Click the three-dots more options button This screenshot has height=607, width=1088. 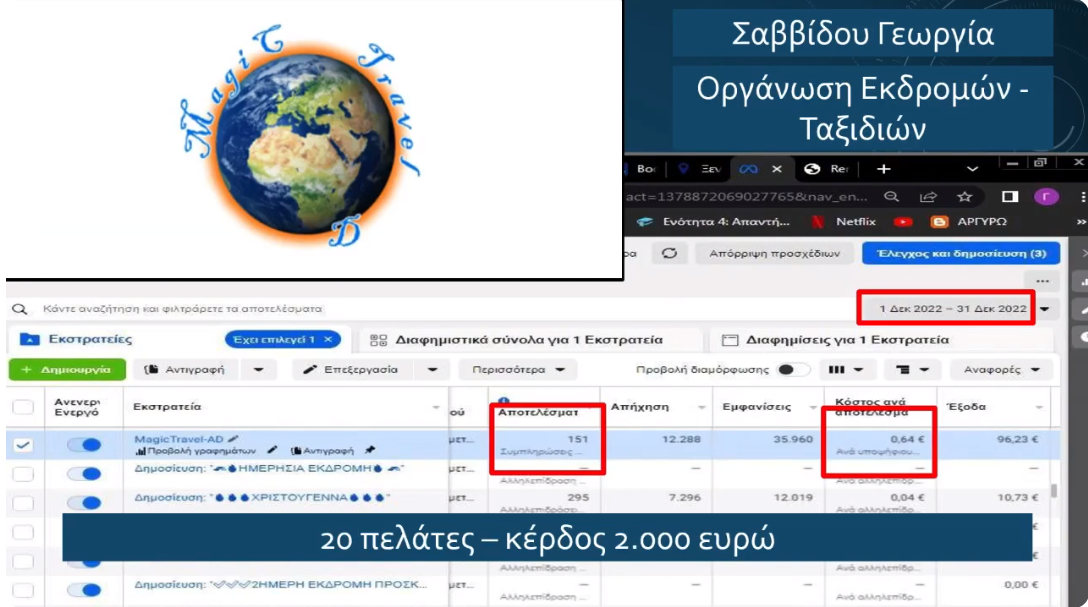tap(1044, 282)
